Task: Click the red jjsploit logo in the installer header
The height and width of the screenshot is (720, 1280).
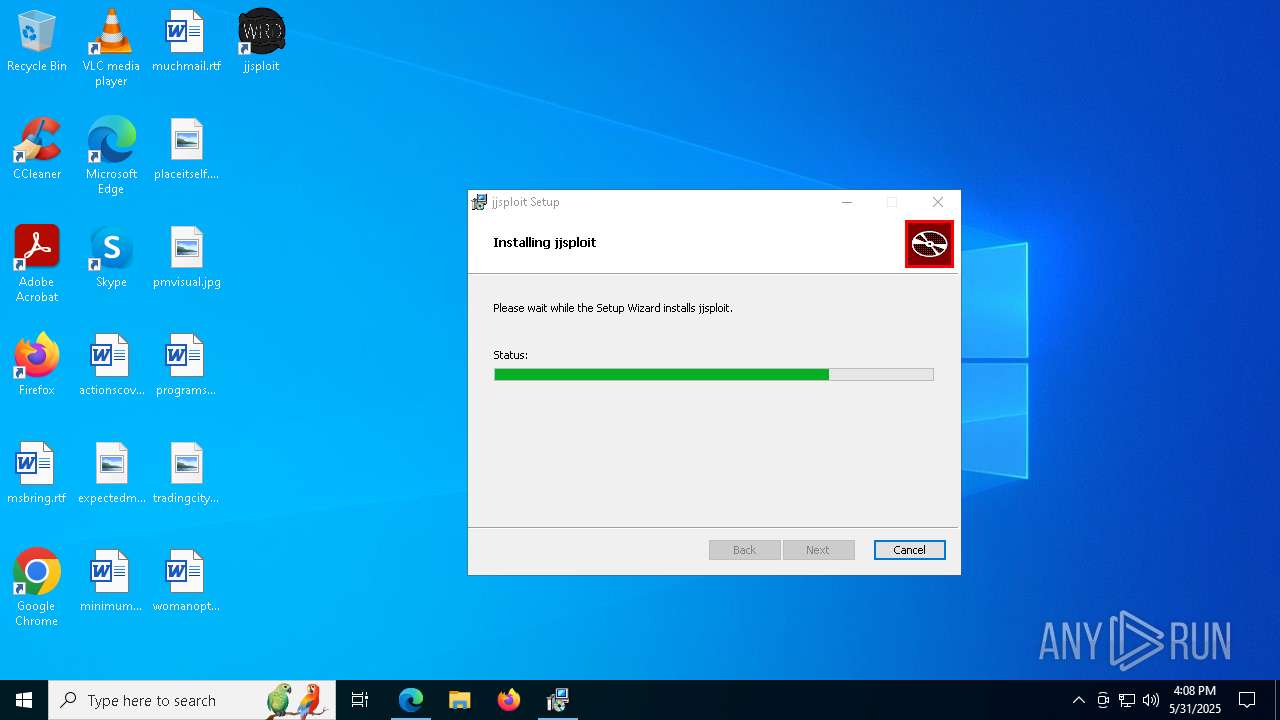Action: click(929, 244)
